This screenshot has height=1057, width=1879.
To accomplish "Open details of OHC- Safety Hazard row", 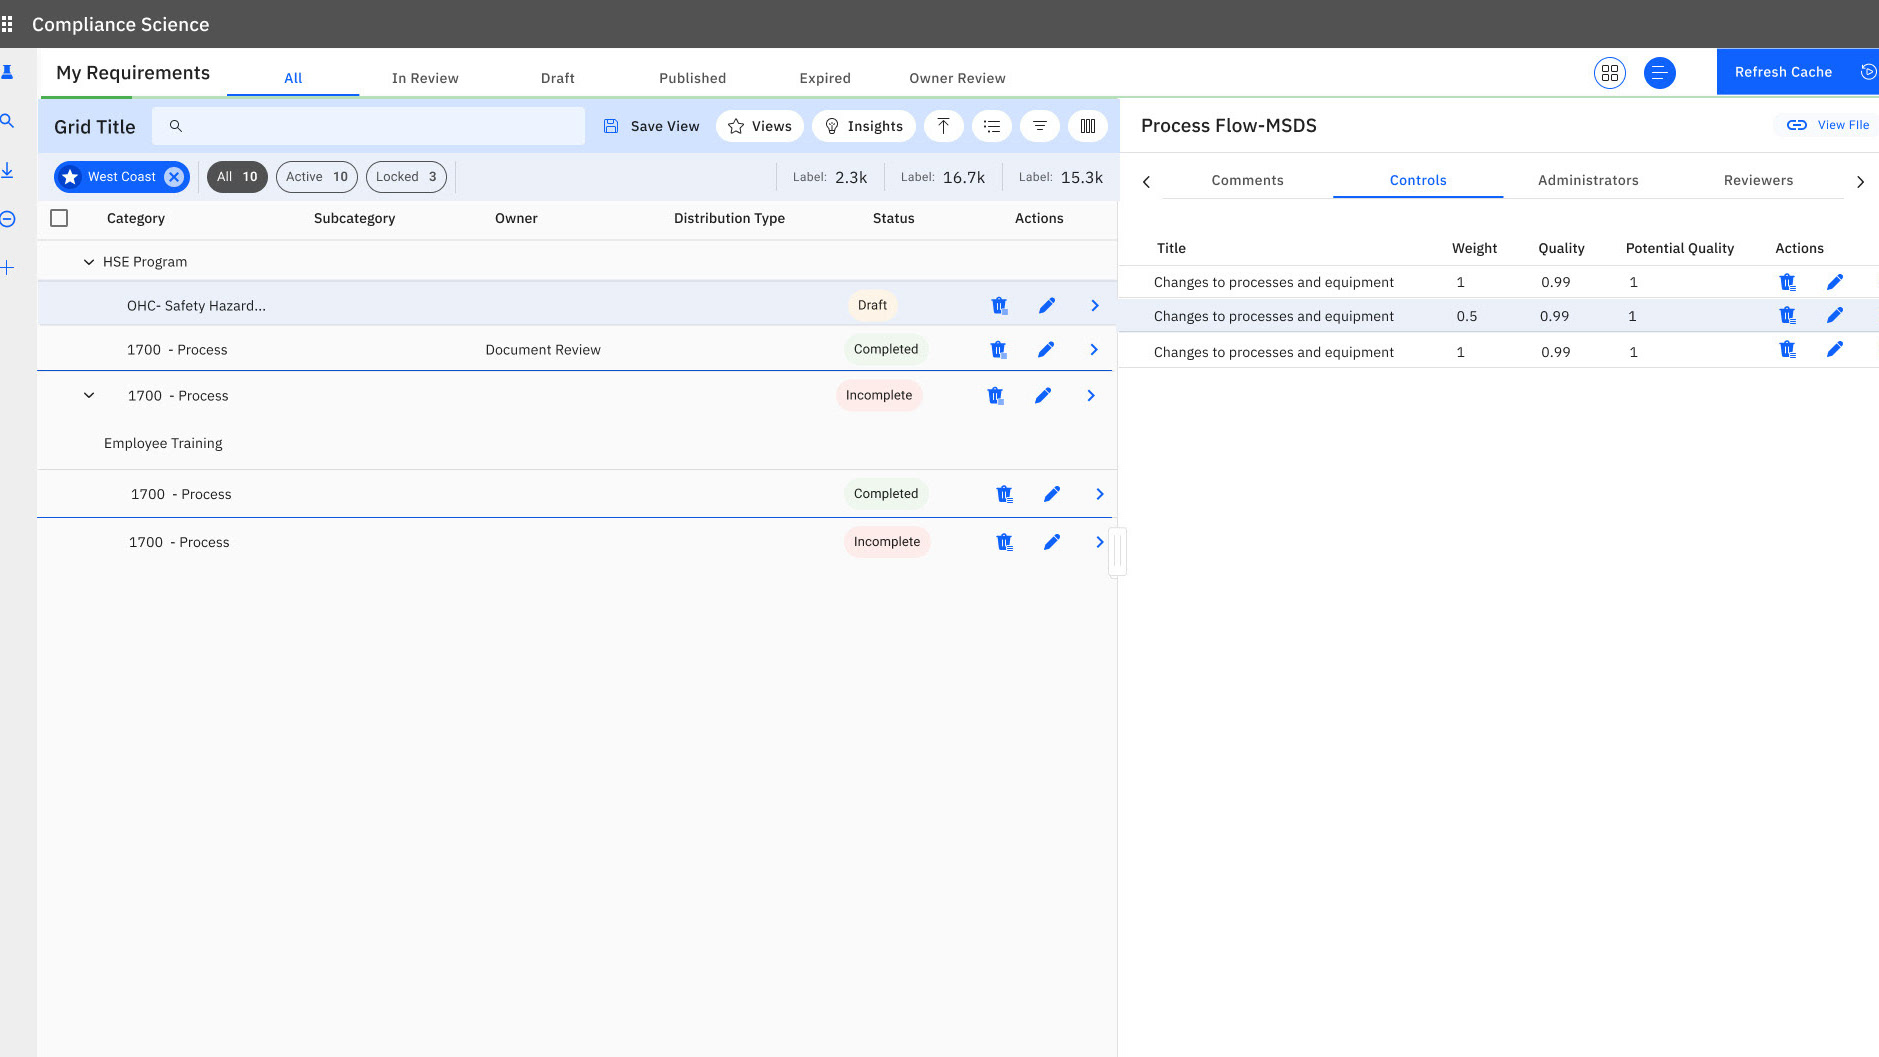I will pos(1095,306).
